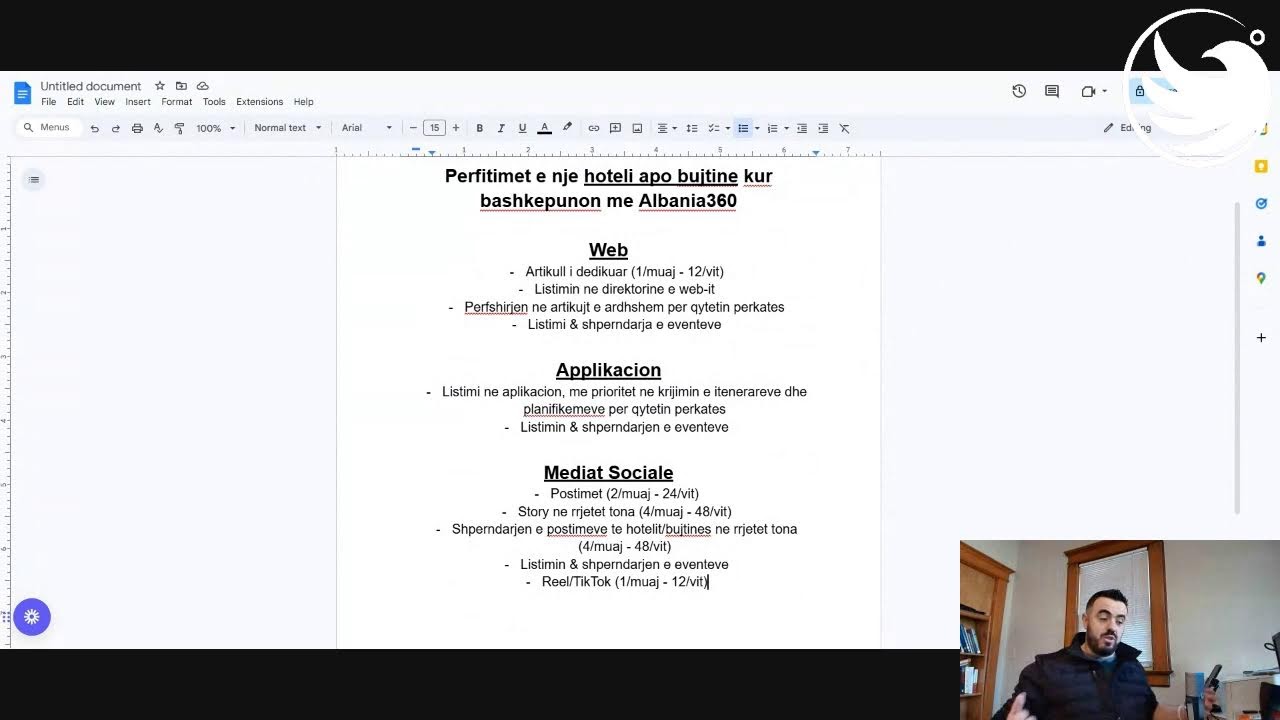
Task: Add a comment from the toolbar
Action: pos(615,128)
